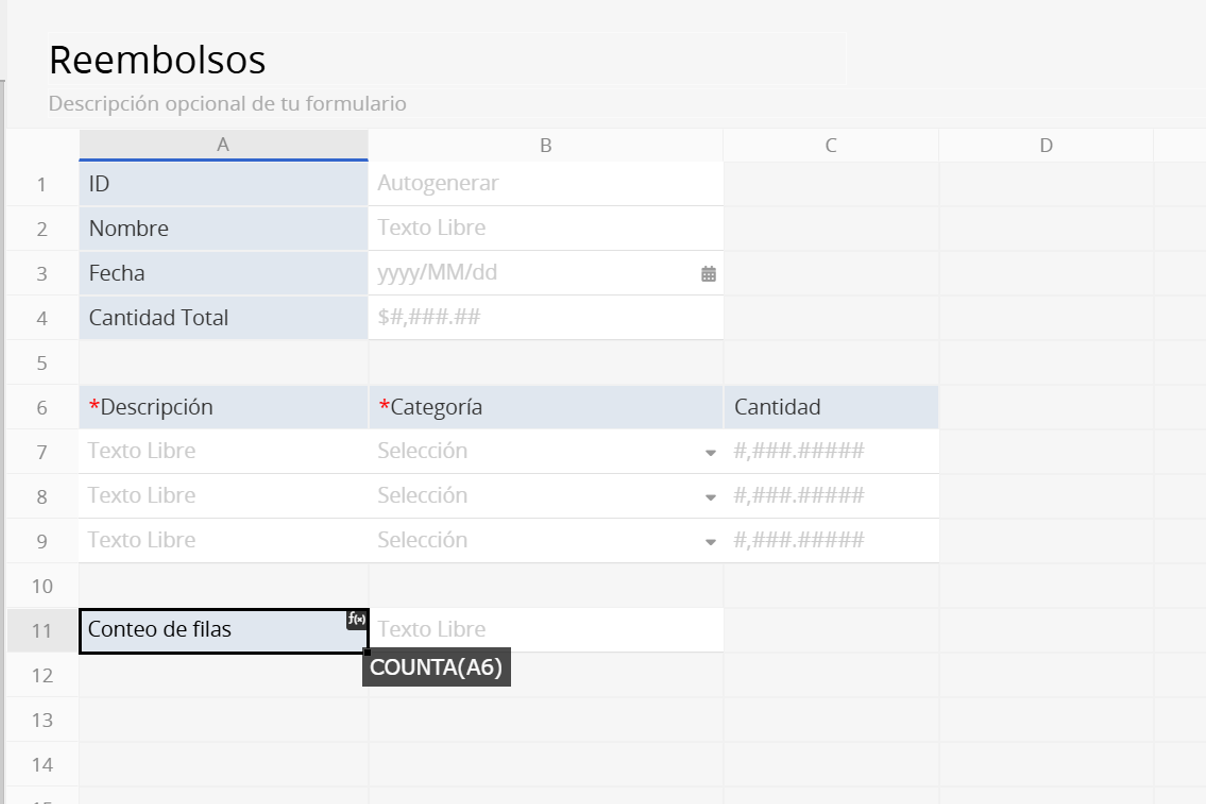Click the Nombre Texto Libre field
This screenshot has height=804, width=1206.
pyautogui.click(x=545, y=228)
